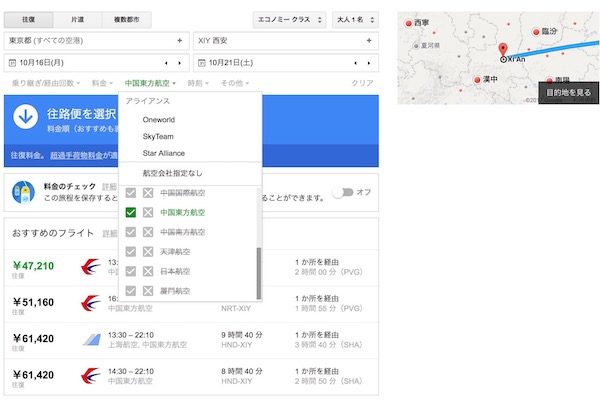Click the airline list scrollbar
The width and height of the screenshot is (600, 400).
259,273
